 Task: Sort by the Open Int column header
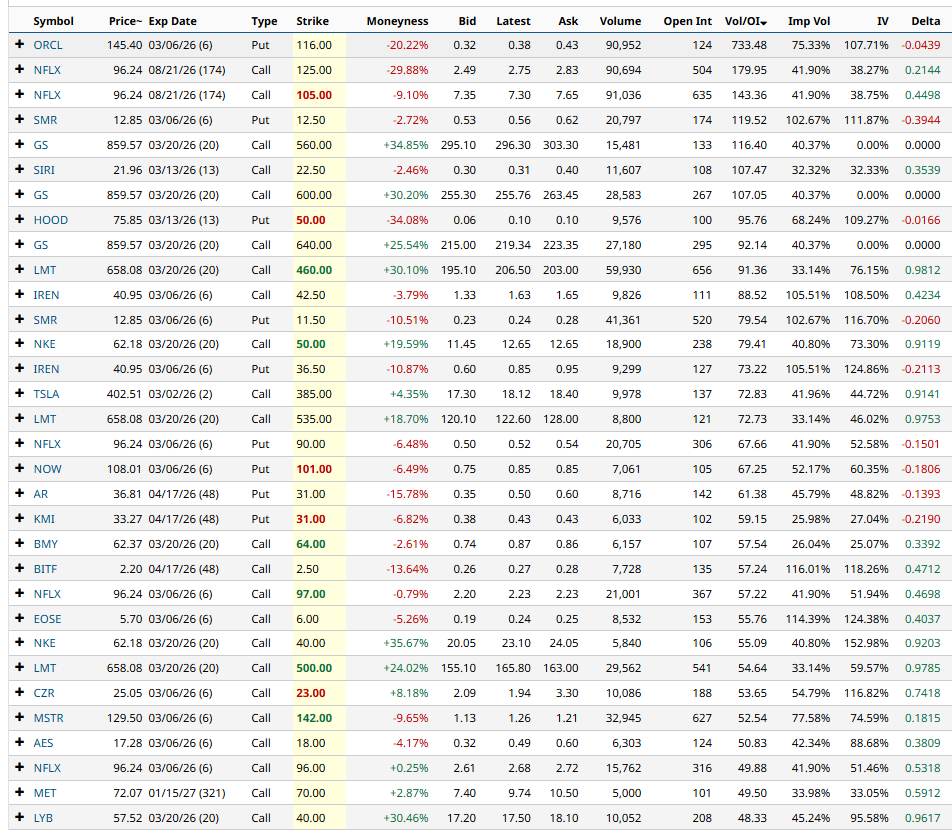[x=687, y=21]
